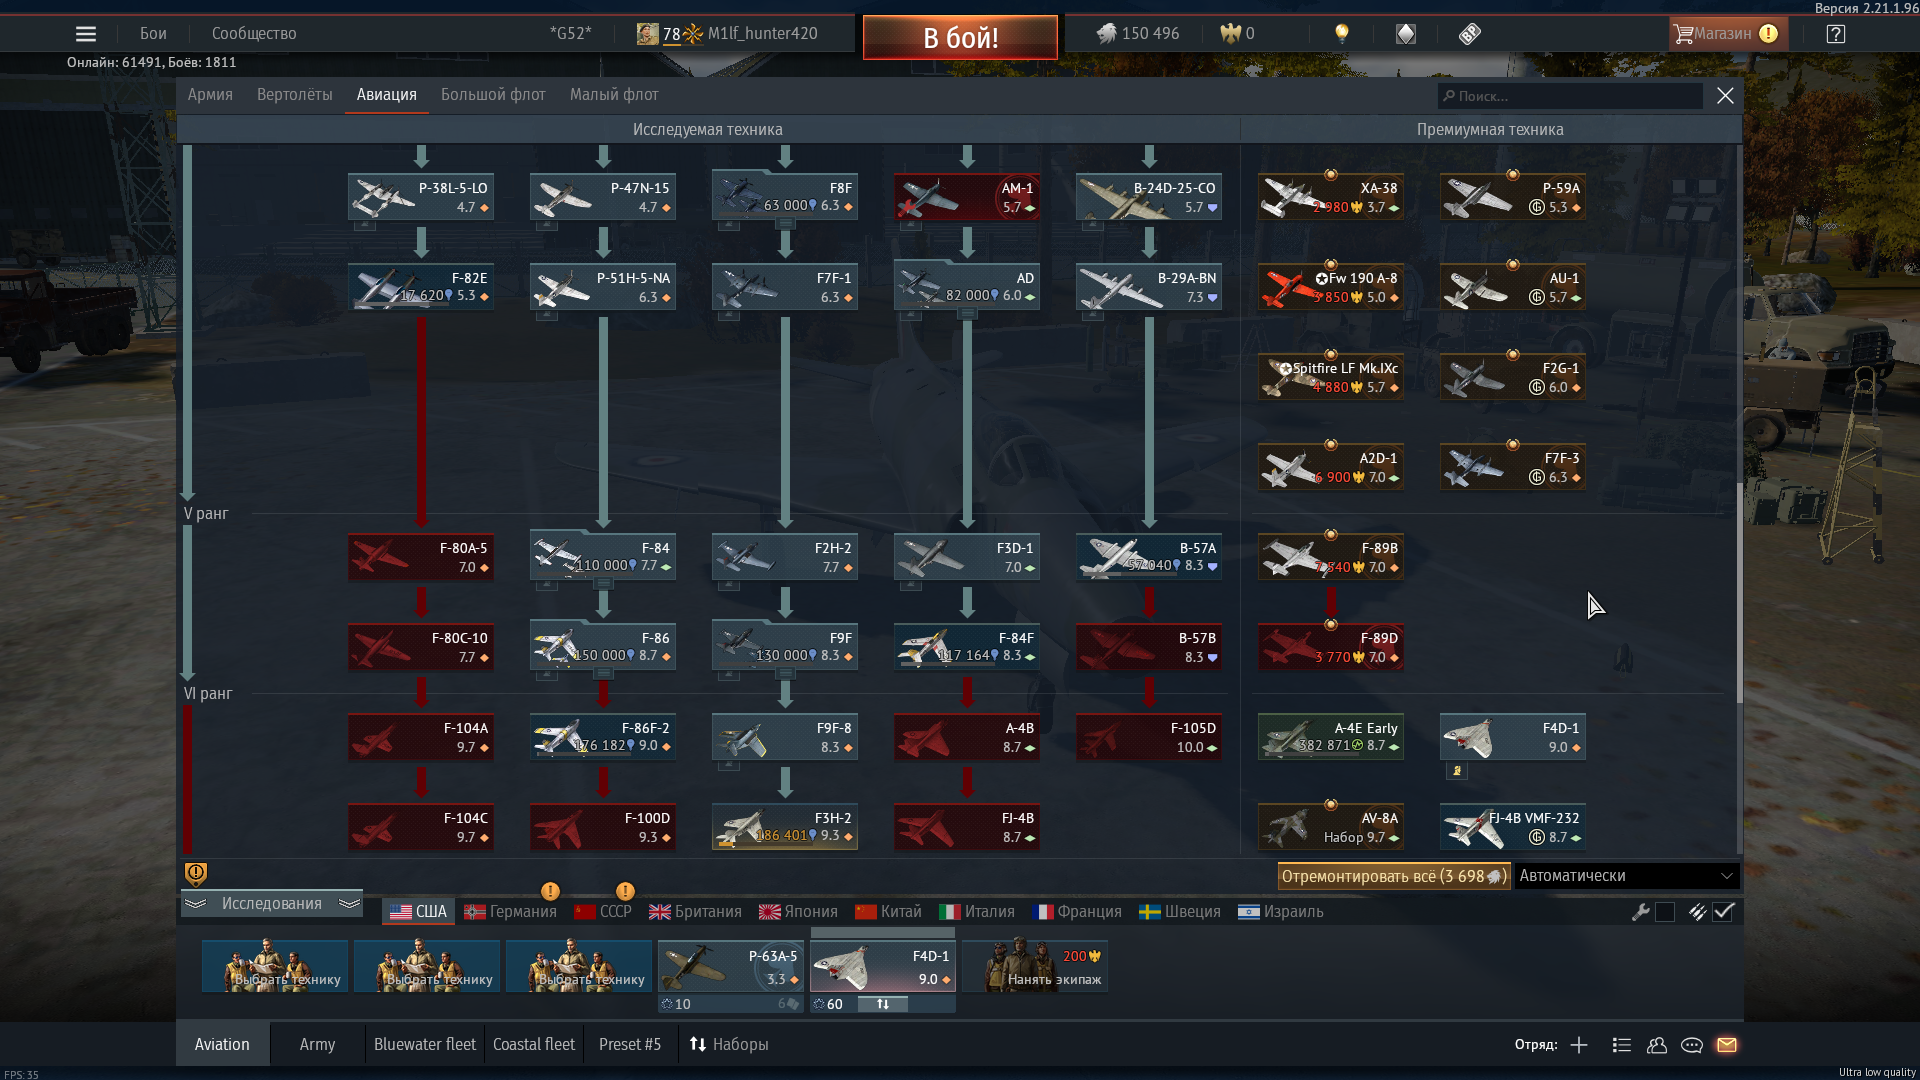Click the orange warning shield icon

click(x=196, y=874)
